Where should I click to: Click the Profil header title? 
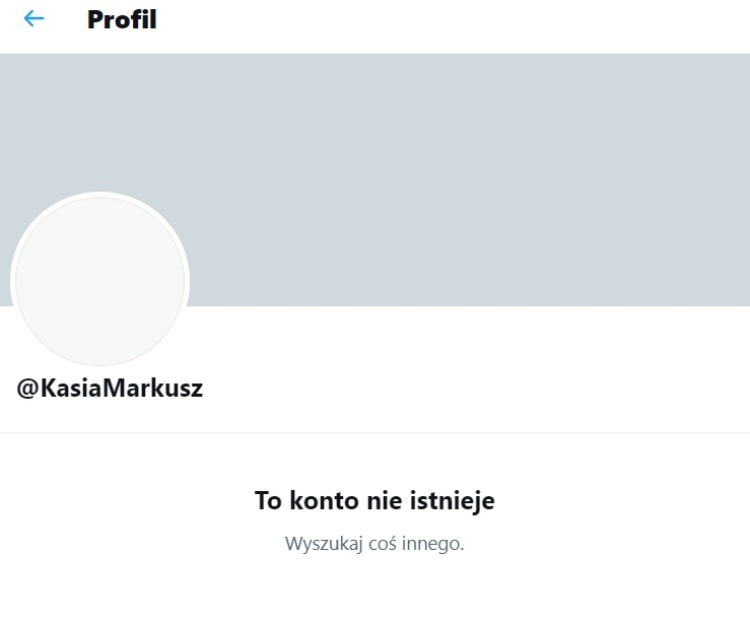click(122, 20)
